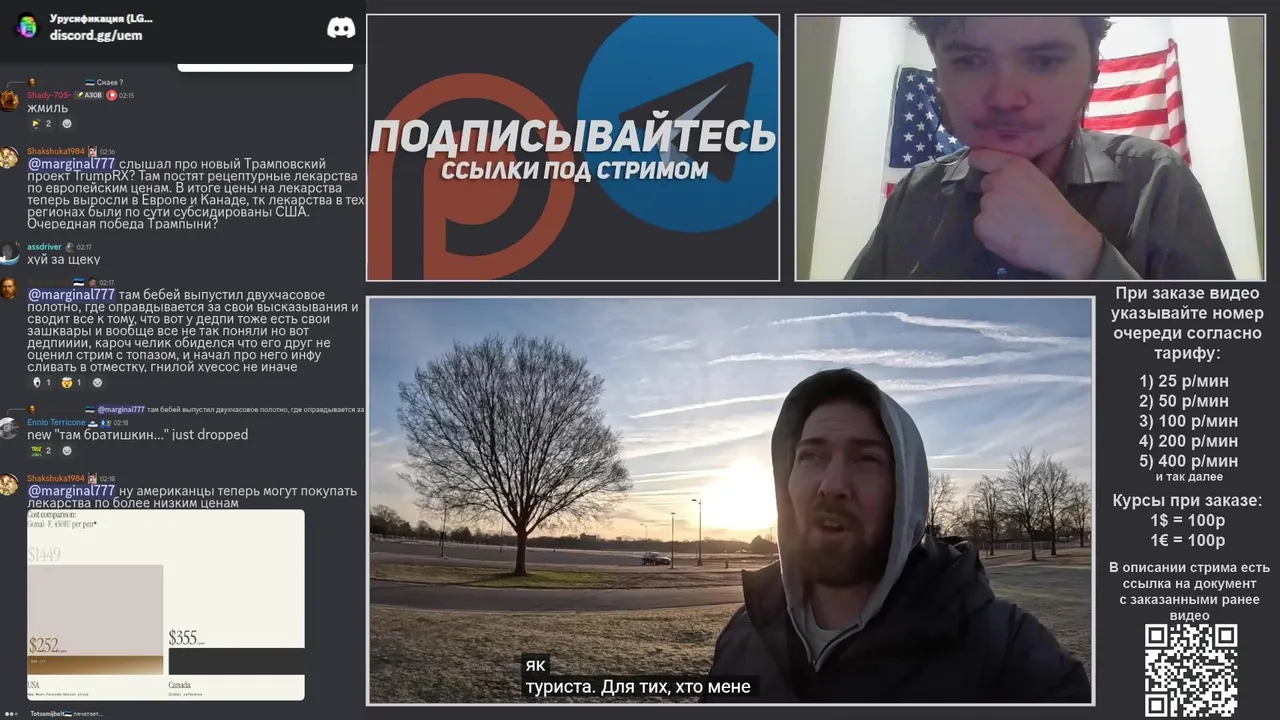Click Shakshuka1984 username at 02:16
The image size is (1280, 720).
pyautogui.click(x=56, y=152)
